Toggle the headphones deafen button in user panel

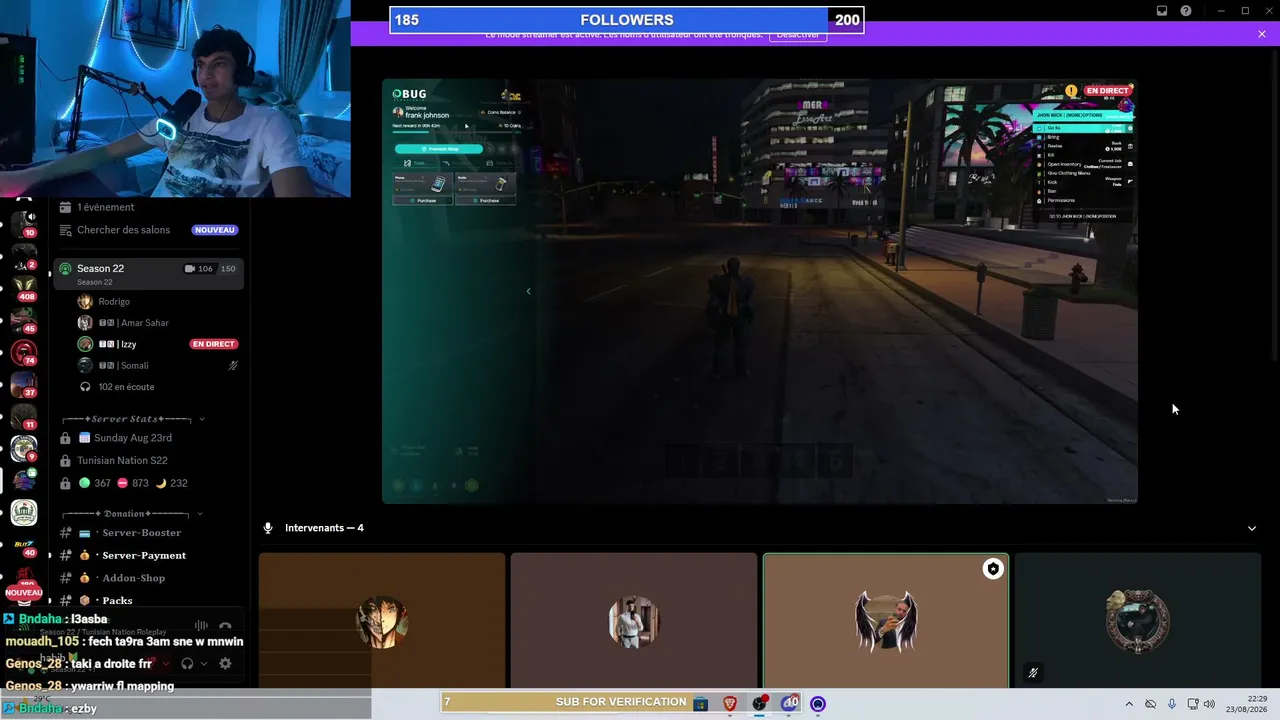(x=187, y=663)
